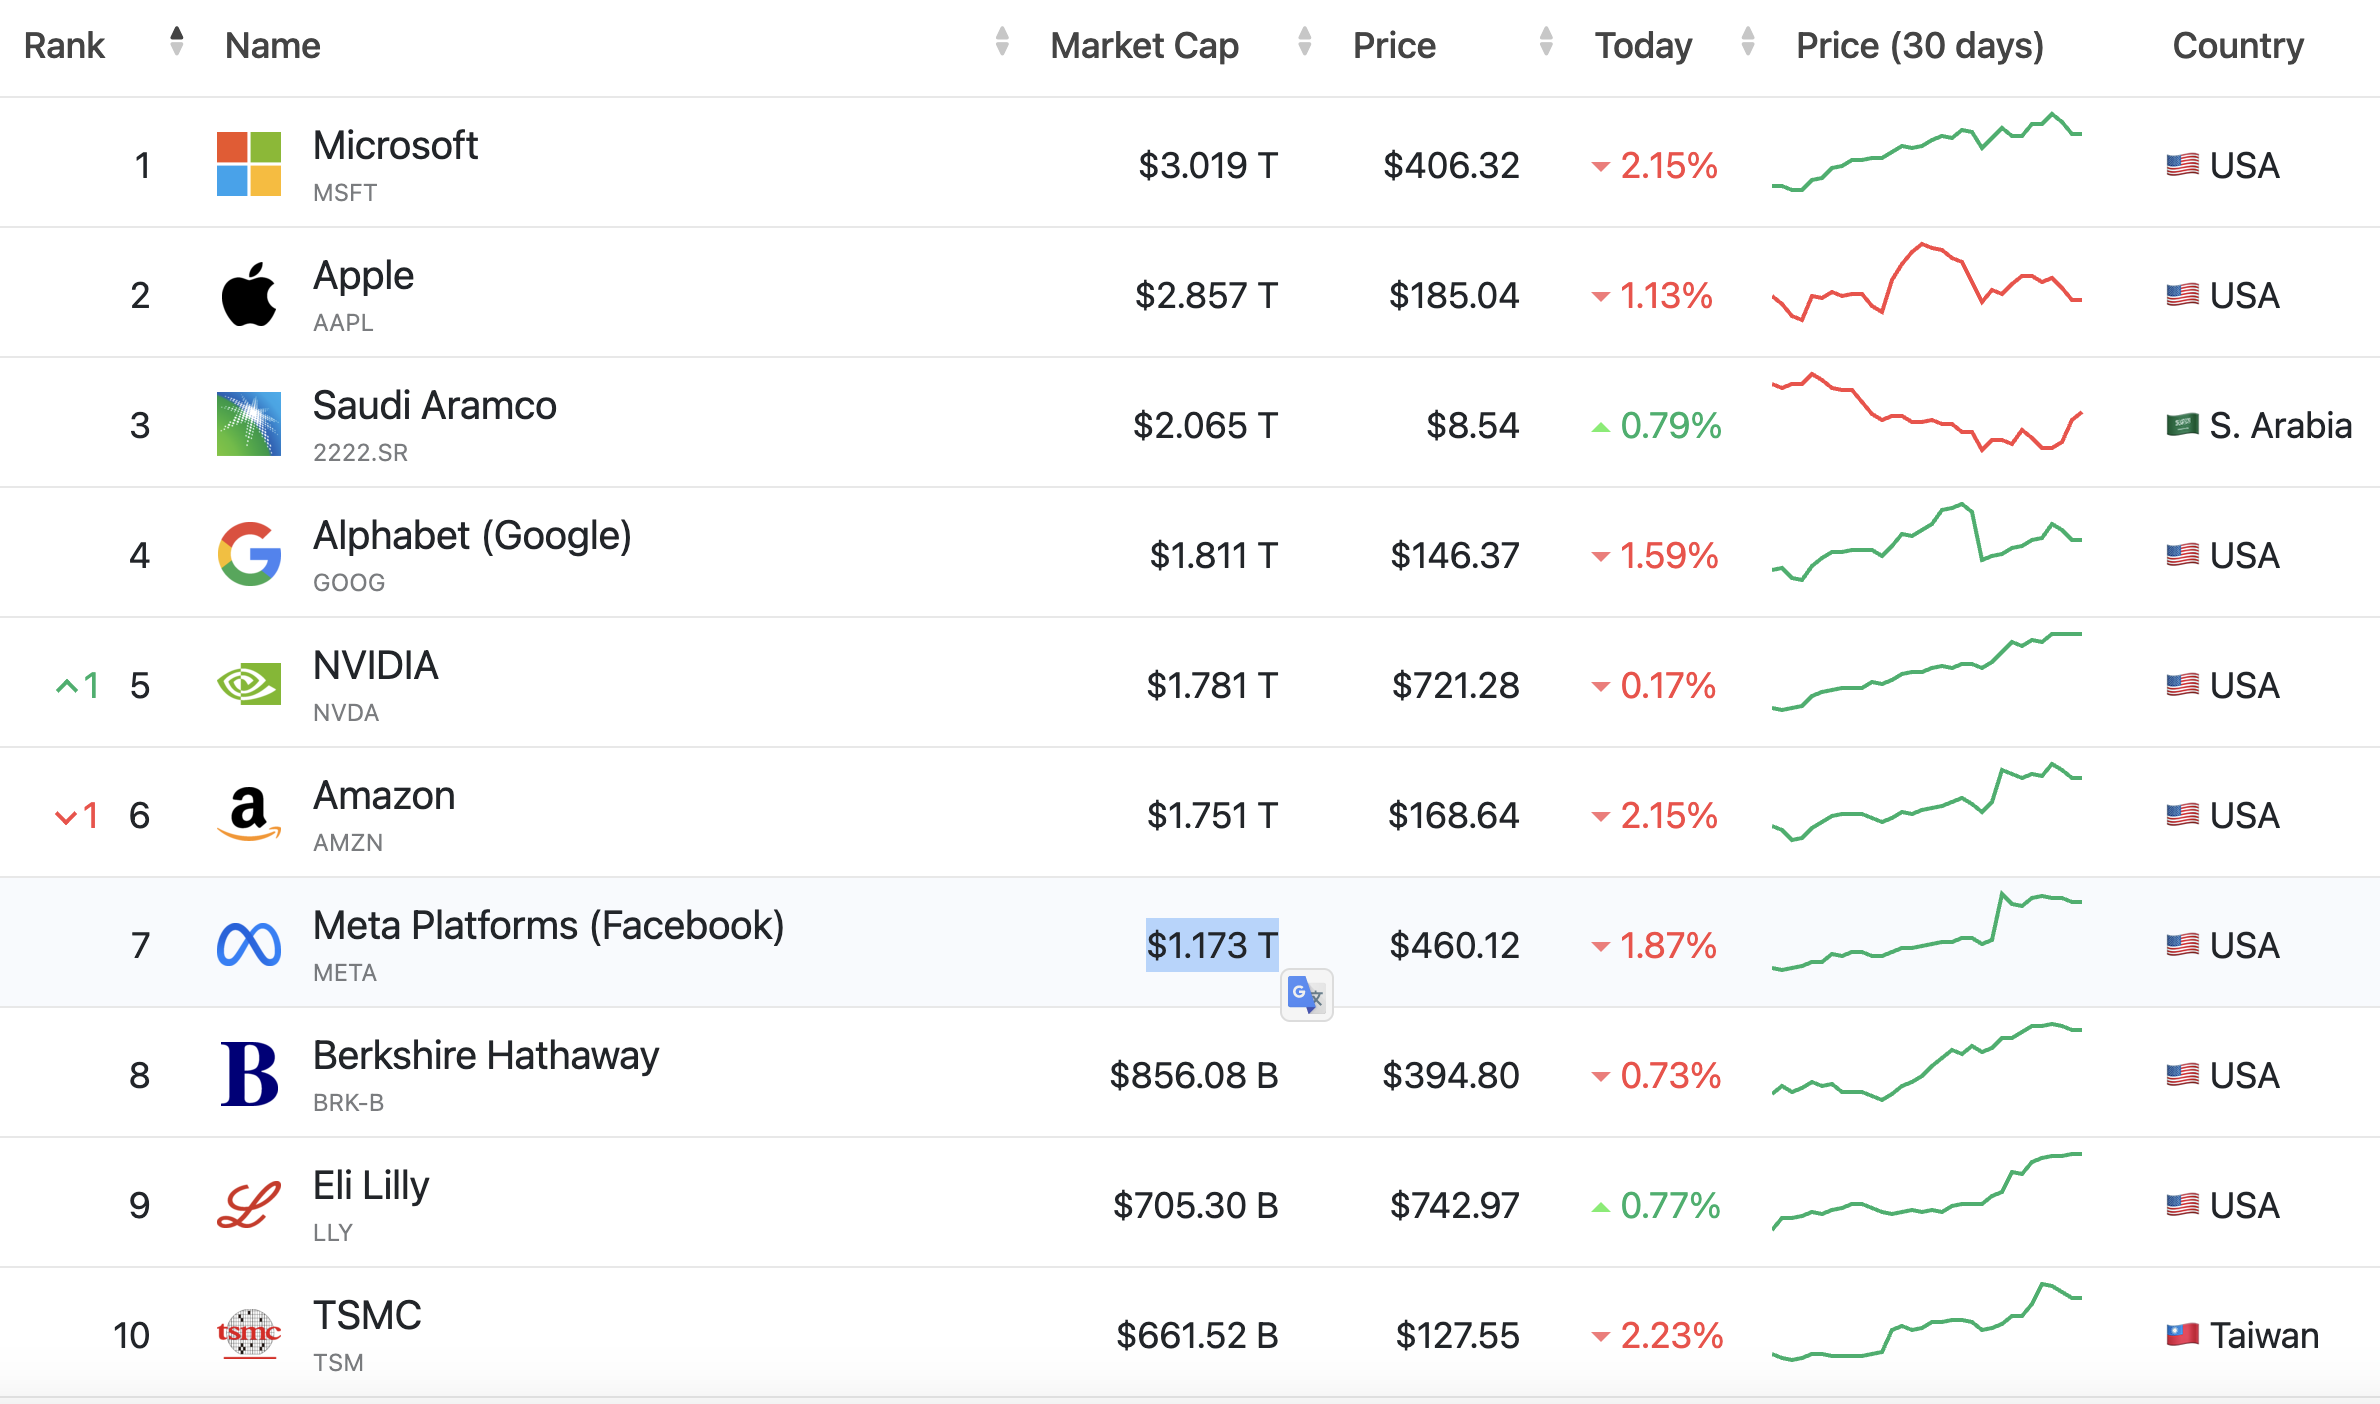This screenshot has width=2380, height=1404.
Task: Click the Eli Lilly logo
Action: pyautogui.click(x=249, y=1205)
